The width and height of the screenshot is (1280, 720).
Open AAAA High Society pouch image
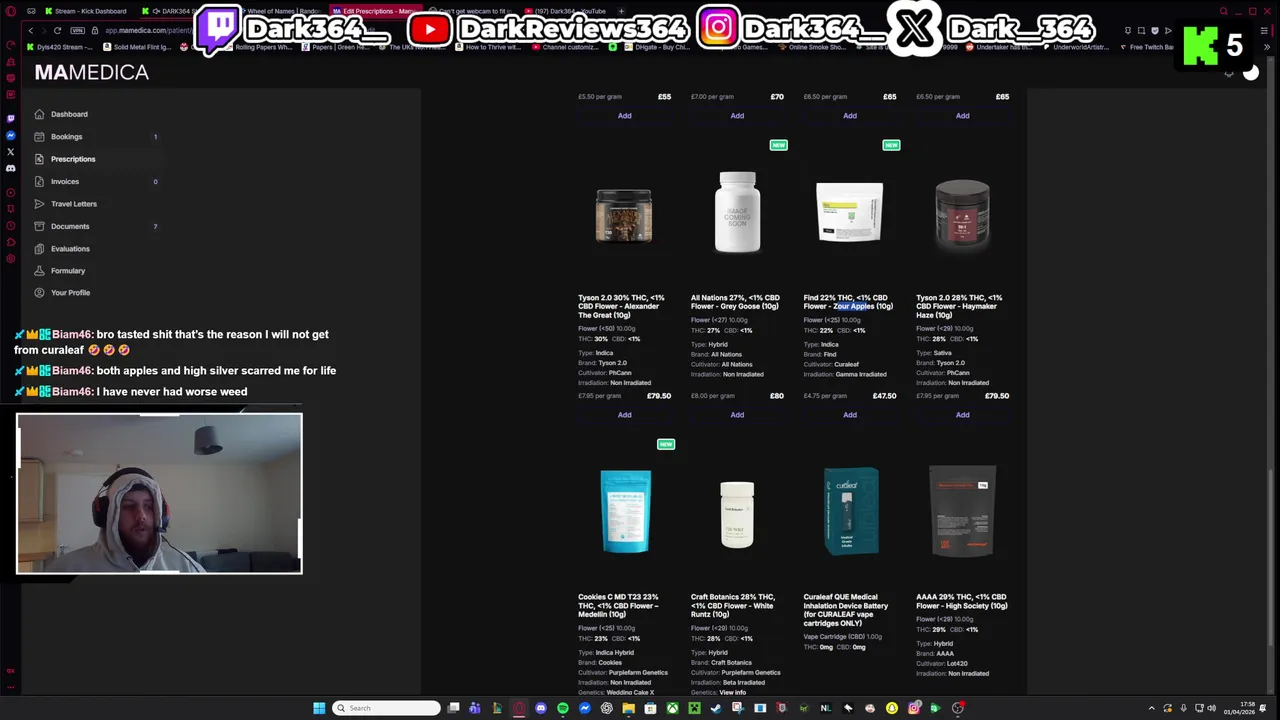tap(962, 511)
